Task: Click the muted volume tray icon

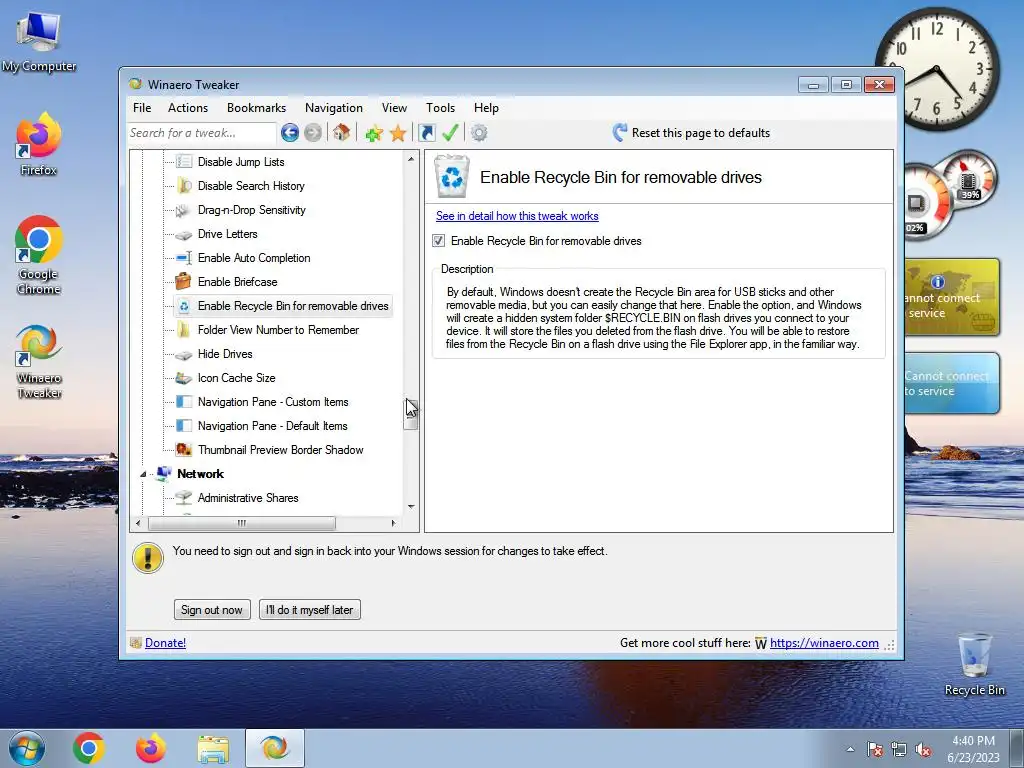Action: tap(923, 749)
